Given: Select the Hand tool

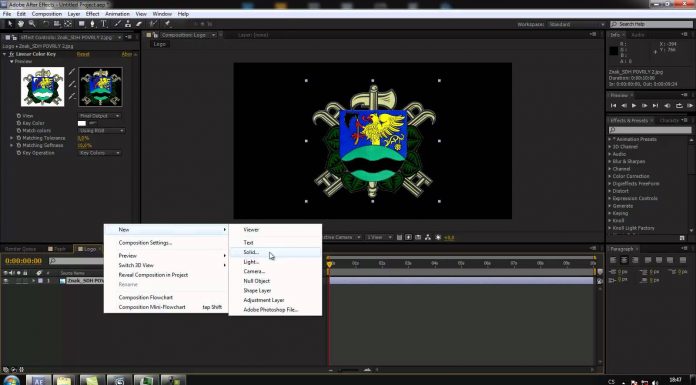Looking at the screenshot, I should tap(20, 24).
